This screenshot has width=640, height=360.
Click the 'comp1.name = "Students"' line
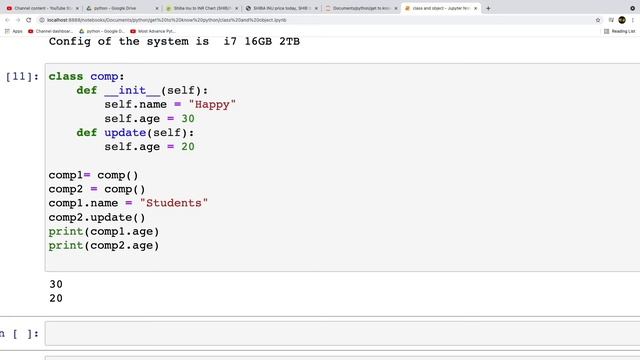128,203
